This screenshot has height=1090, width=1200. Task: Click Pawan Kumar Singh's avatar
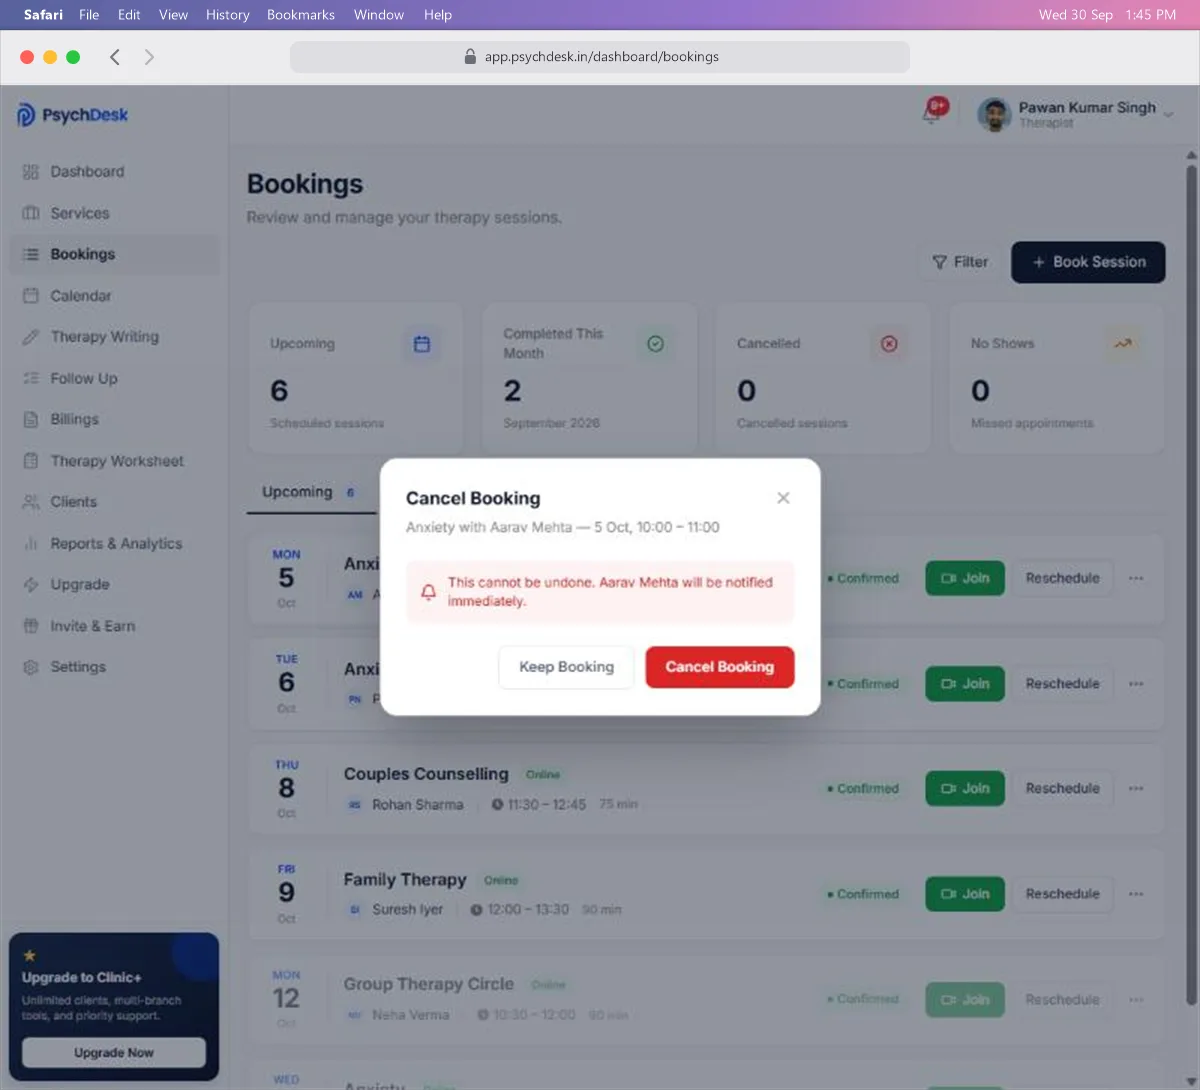click(994, 115)
